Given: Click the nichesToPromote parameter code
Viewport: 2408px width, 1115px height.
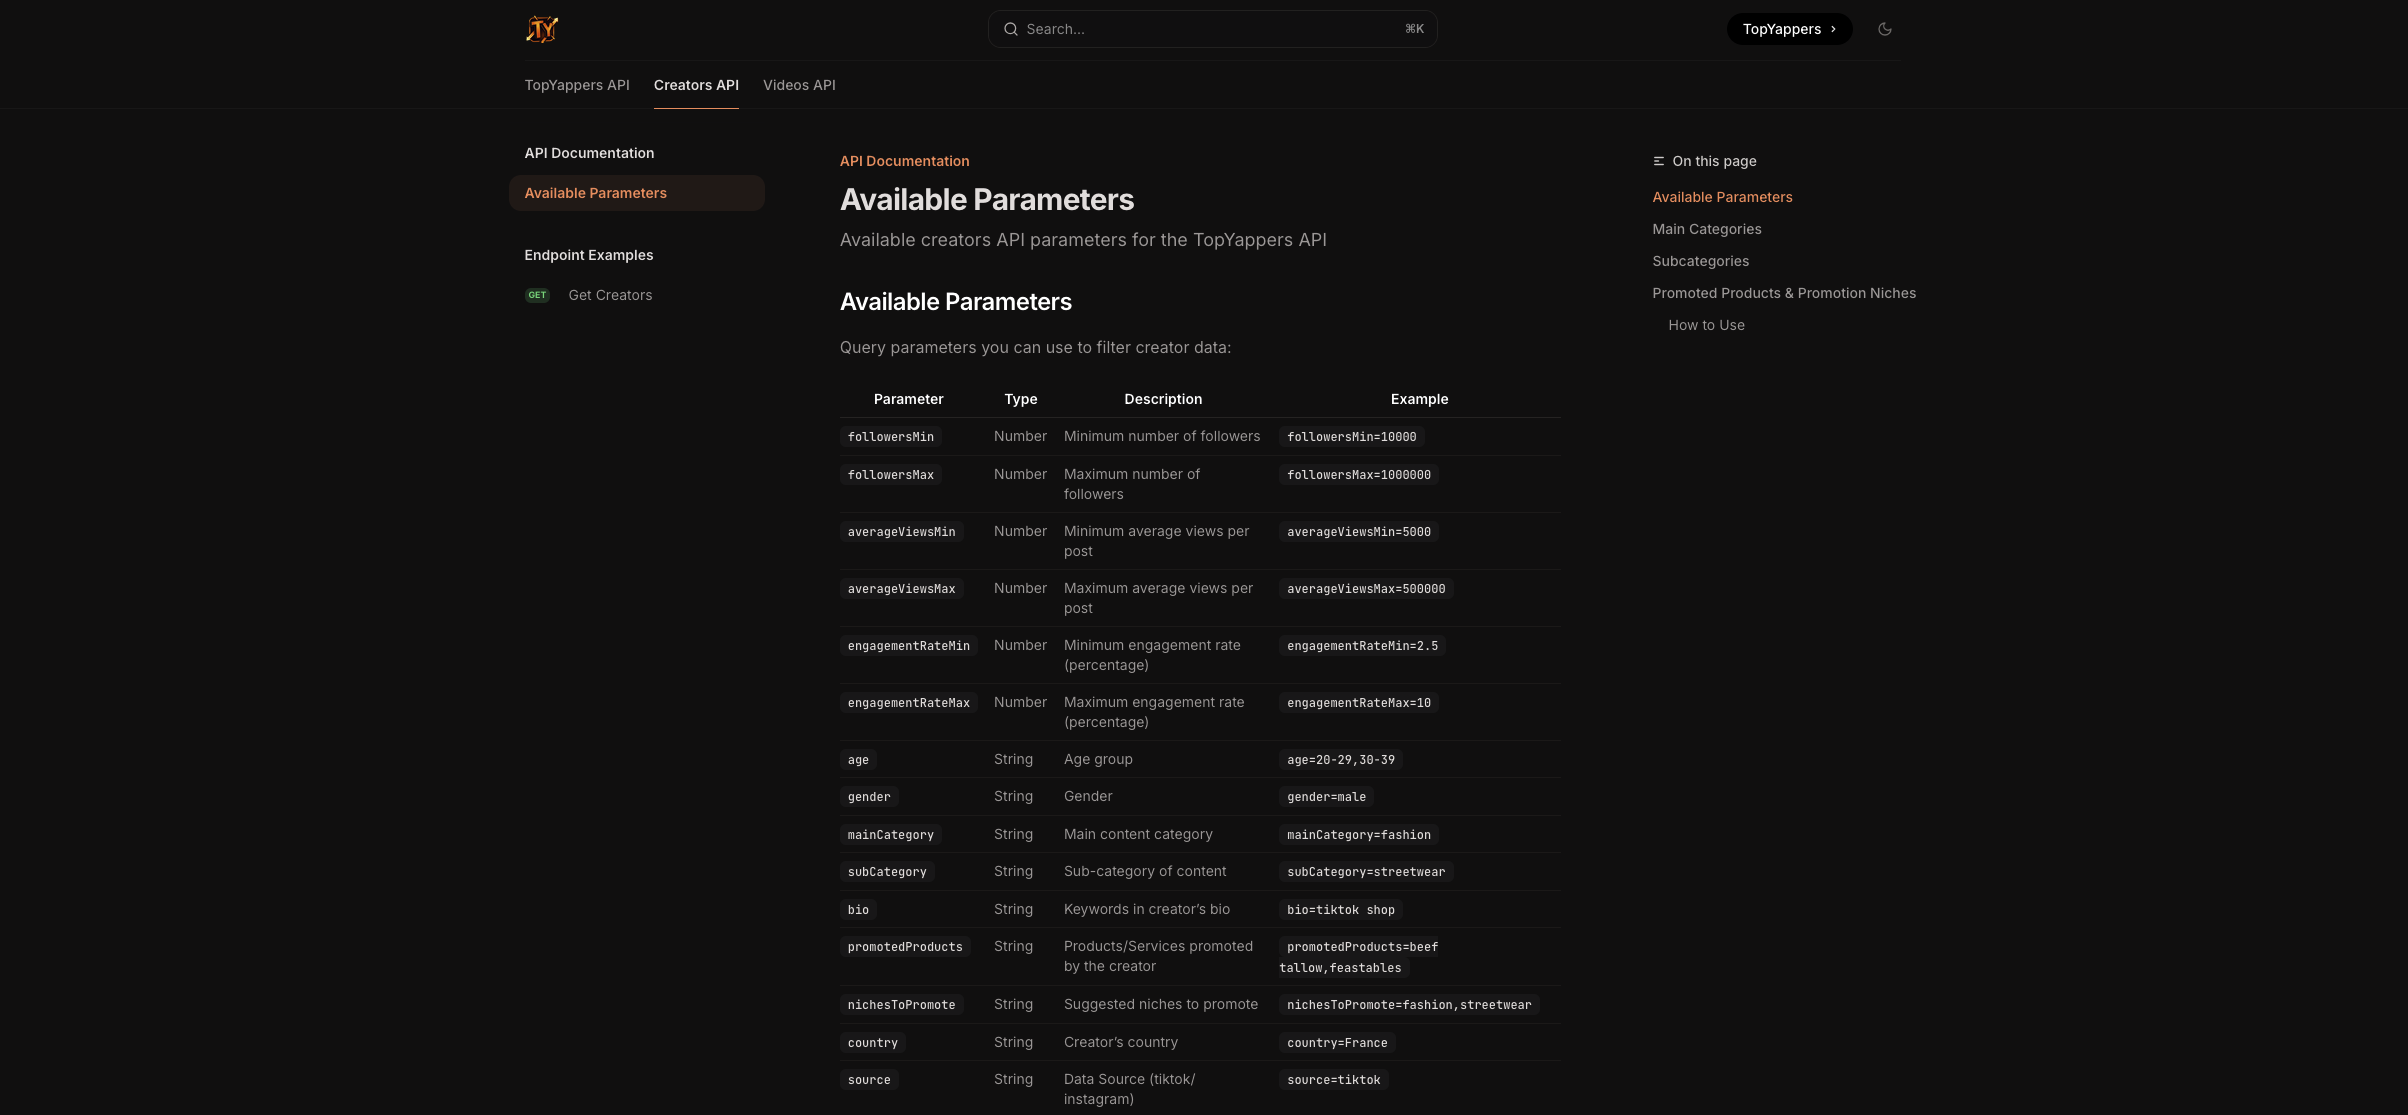Looking at the screenshot, I should click(x=901, y=1005).
